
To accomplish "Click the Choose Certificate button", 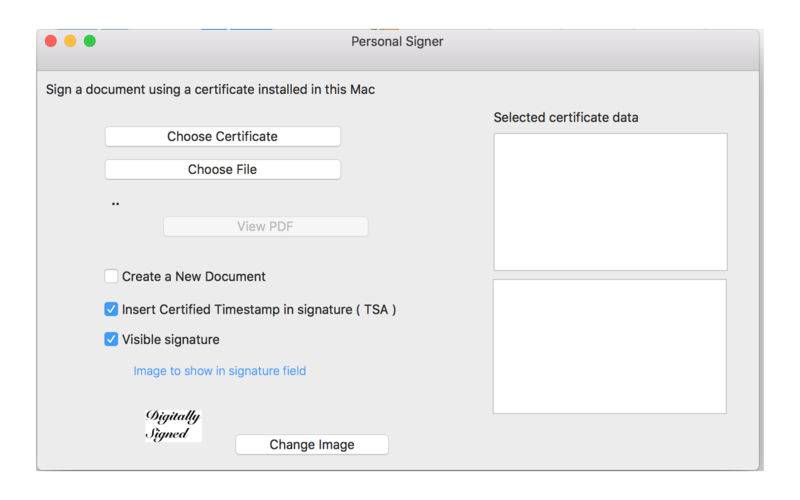I will [x=222, y=136].
